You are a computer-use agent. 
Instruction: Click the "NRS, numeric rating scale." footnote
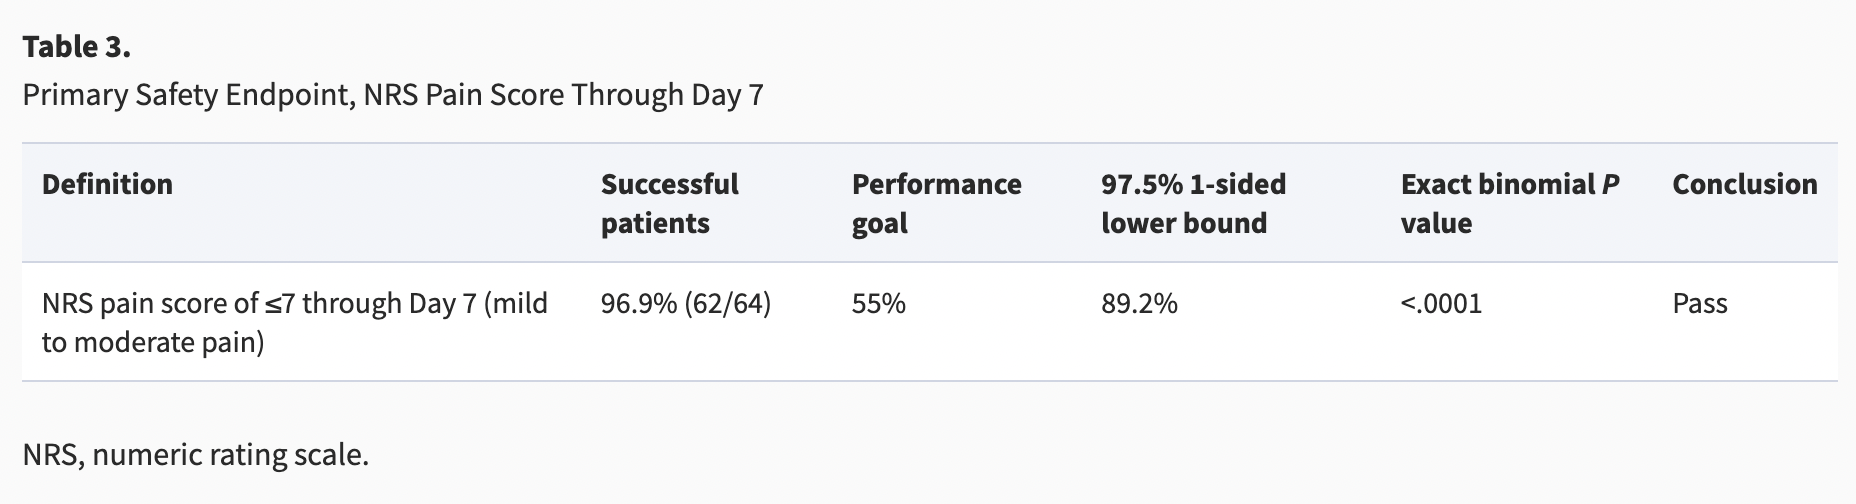[195, 455]
